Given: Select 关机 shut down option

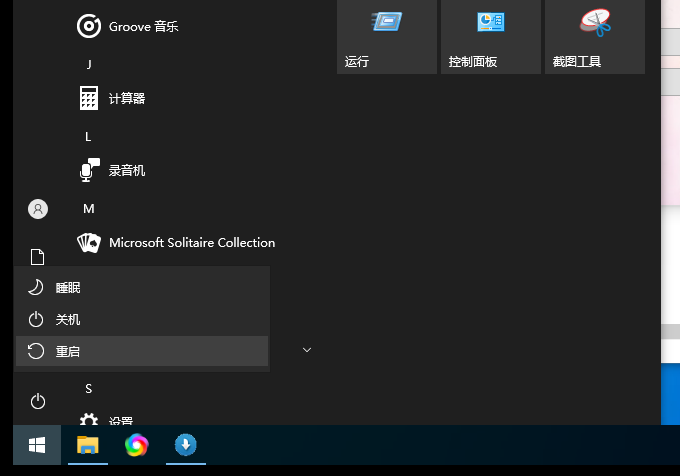Looking at the screenshot, I should pyautogui.click(x=142, y=320).
